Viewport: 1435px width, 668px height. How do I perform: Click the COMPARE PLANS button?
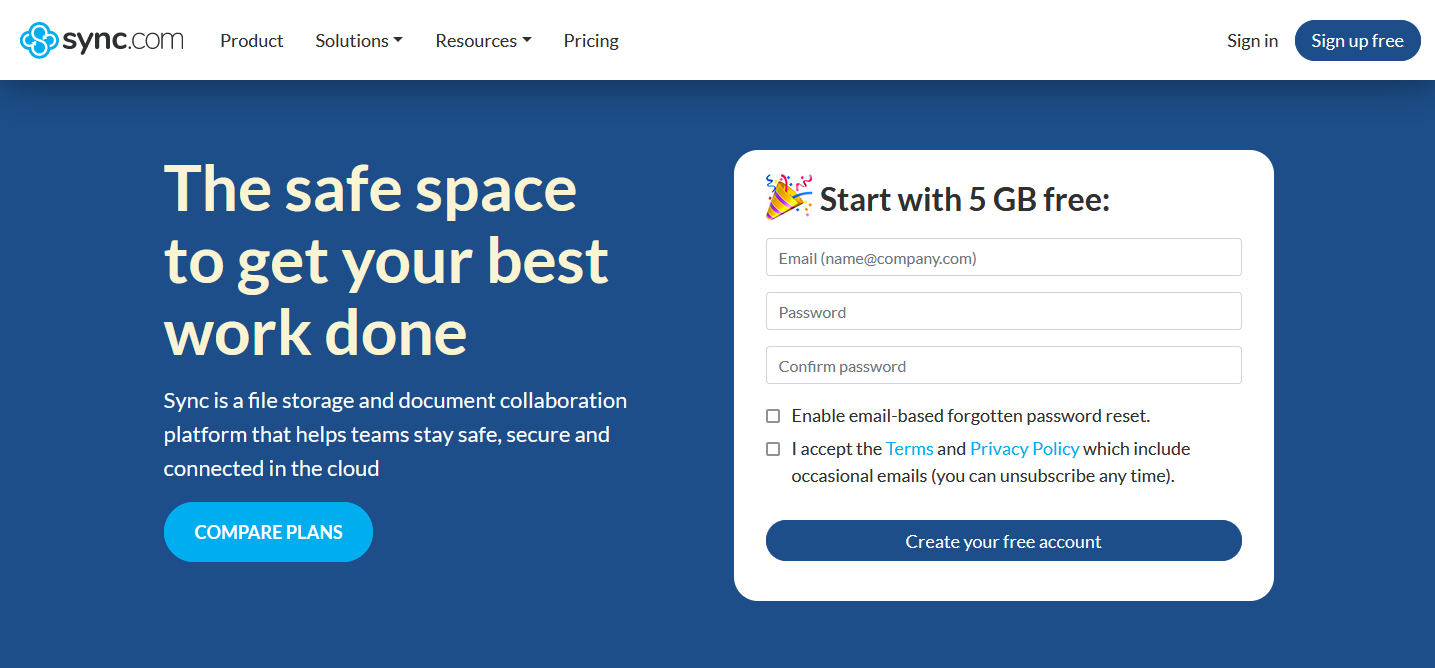[x=268, y=532]
